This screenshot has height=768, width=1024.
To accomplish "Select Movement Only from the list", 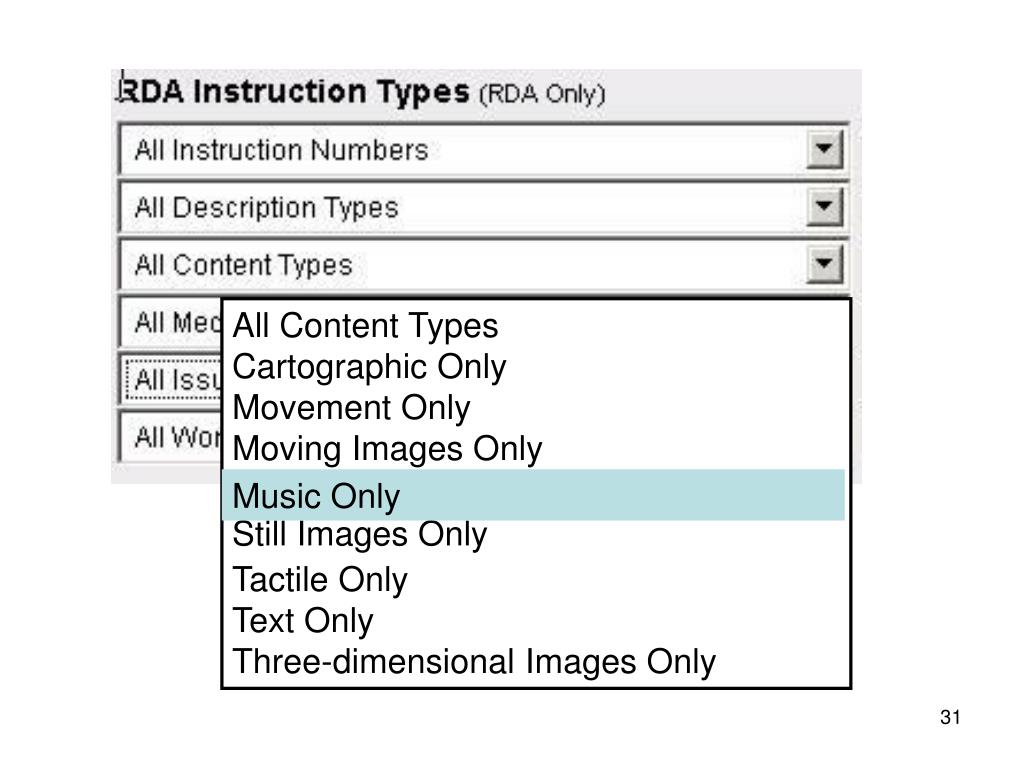I will pyautogui.click(x=351, y=408).
